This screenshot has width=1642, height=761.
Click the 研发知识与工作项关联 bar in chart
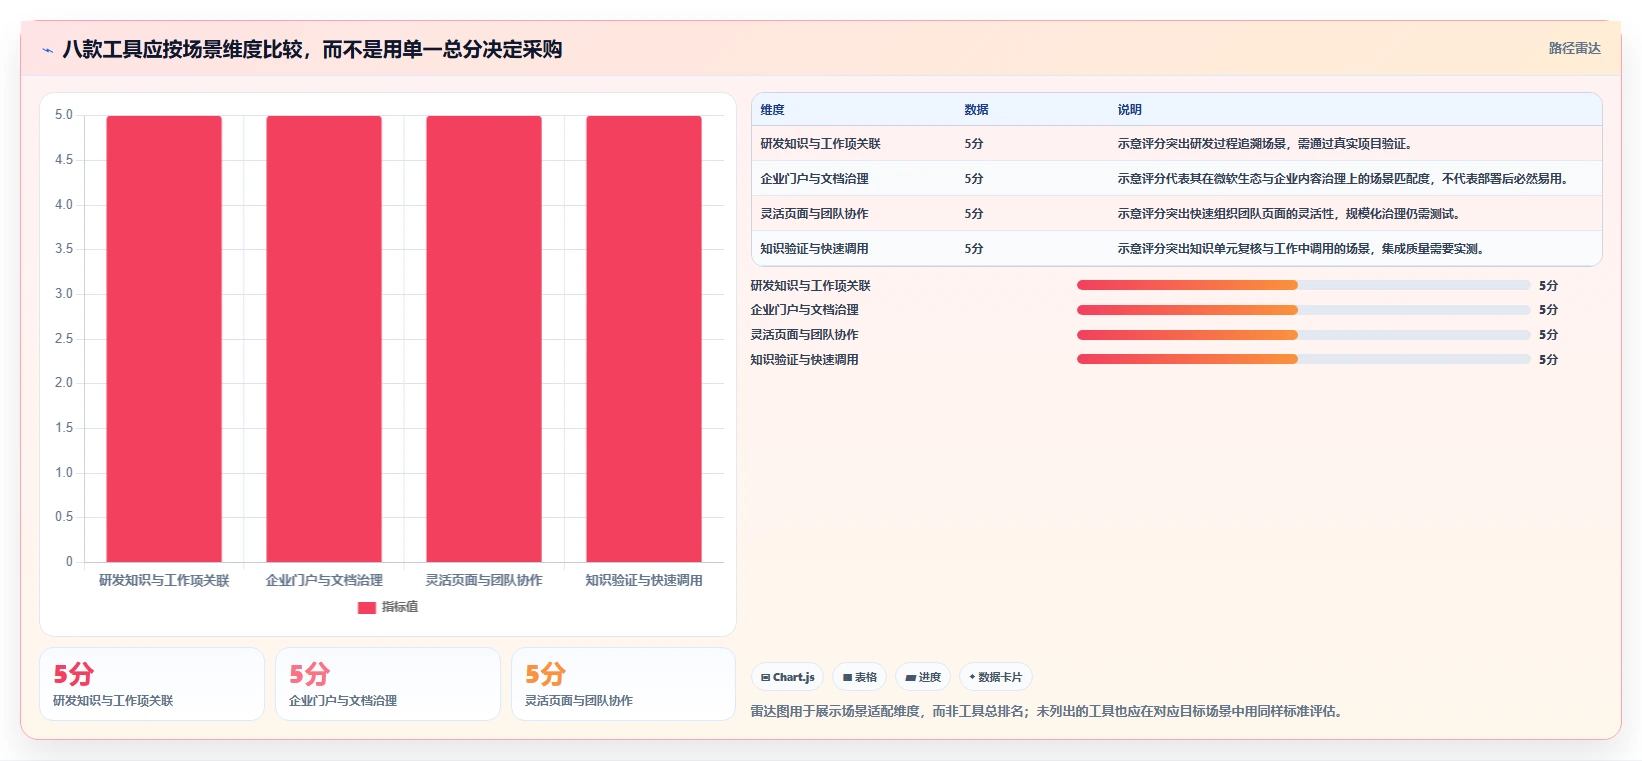164,339
